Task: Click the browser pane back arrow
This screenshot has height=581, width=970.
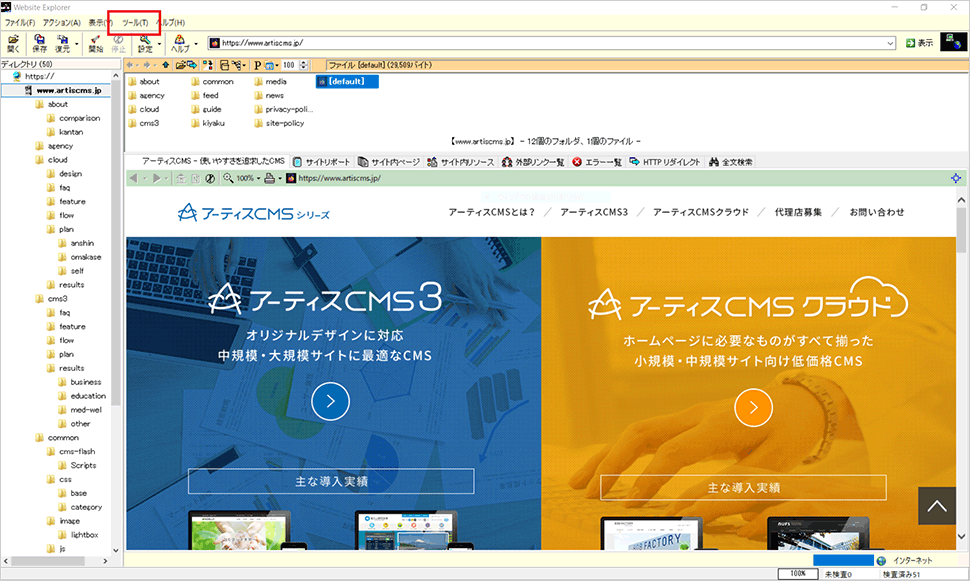Action: click(x=133, y=178)
